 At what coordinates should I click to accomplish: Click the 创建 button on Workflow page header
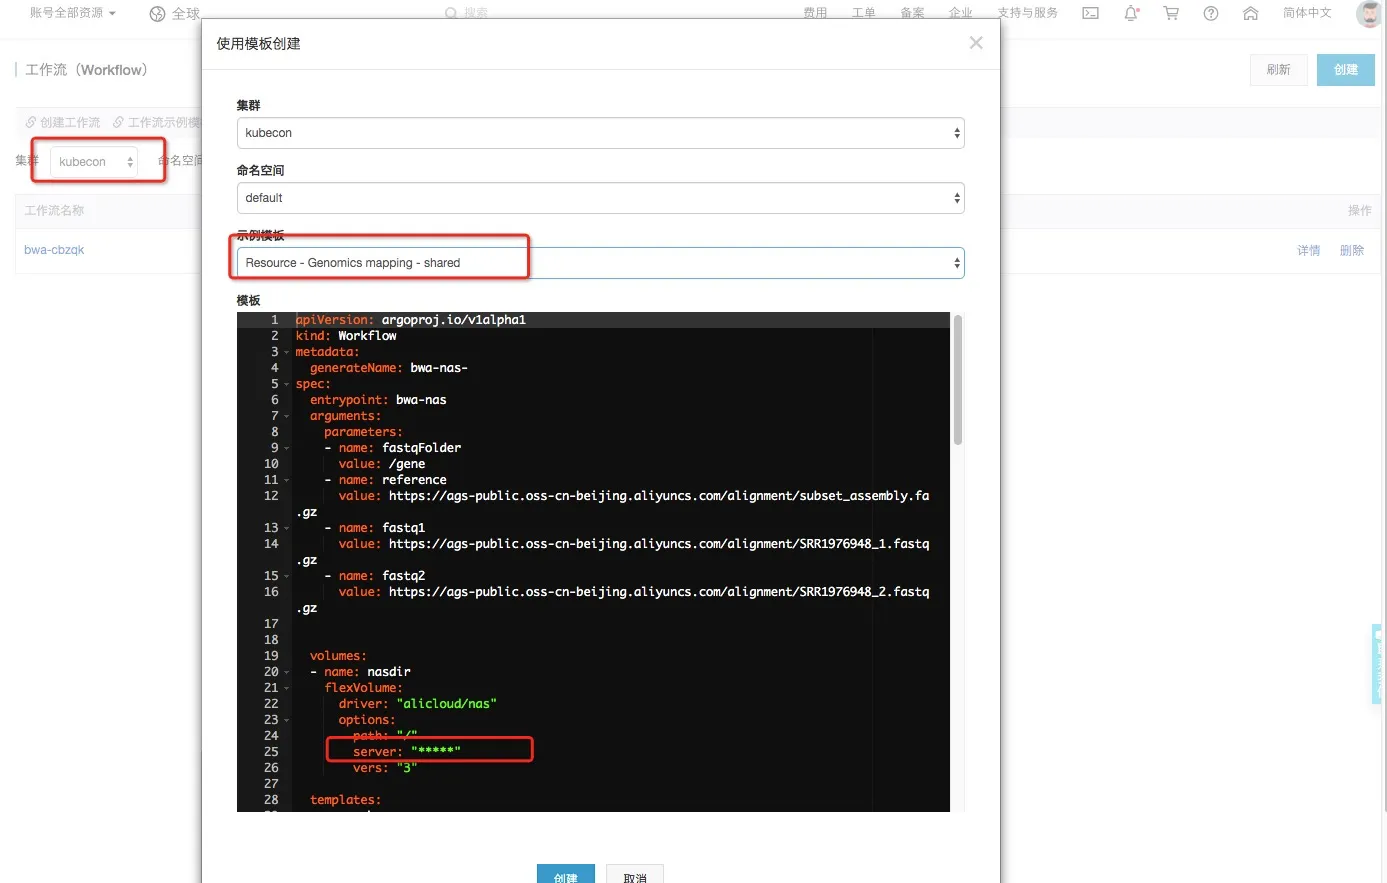point(1346,70)
